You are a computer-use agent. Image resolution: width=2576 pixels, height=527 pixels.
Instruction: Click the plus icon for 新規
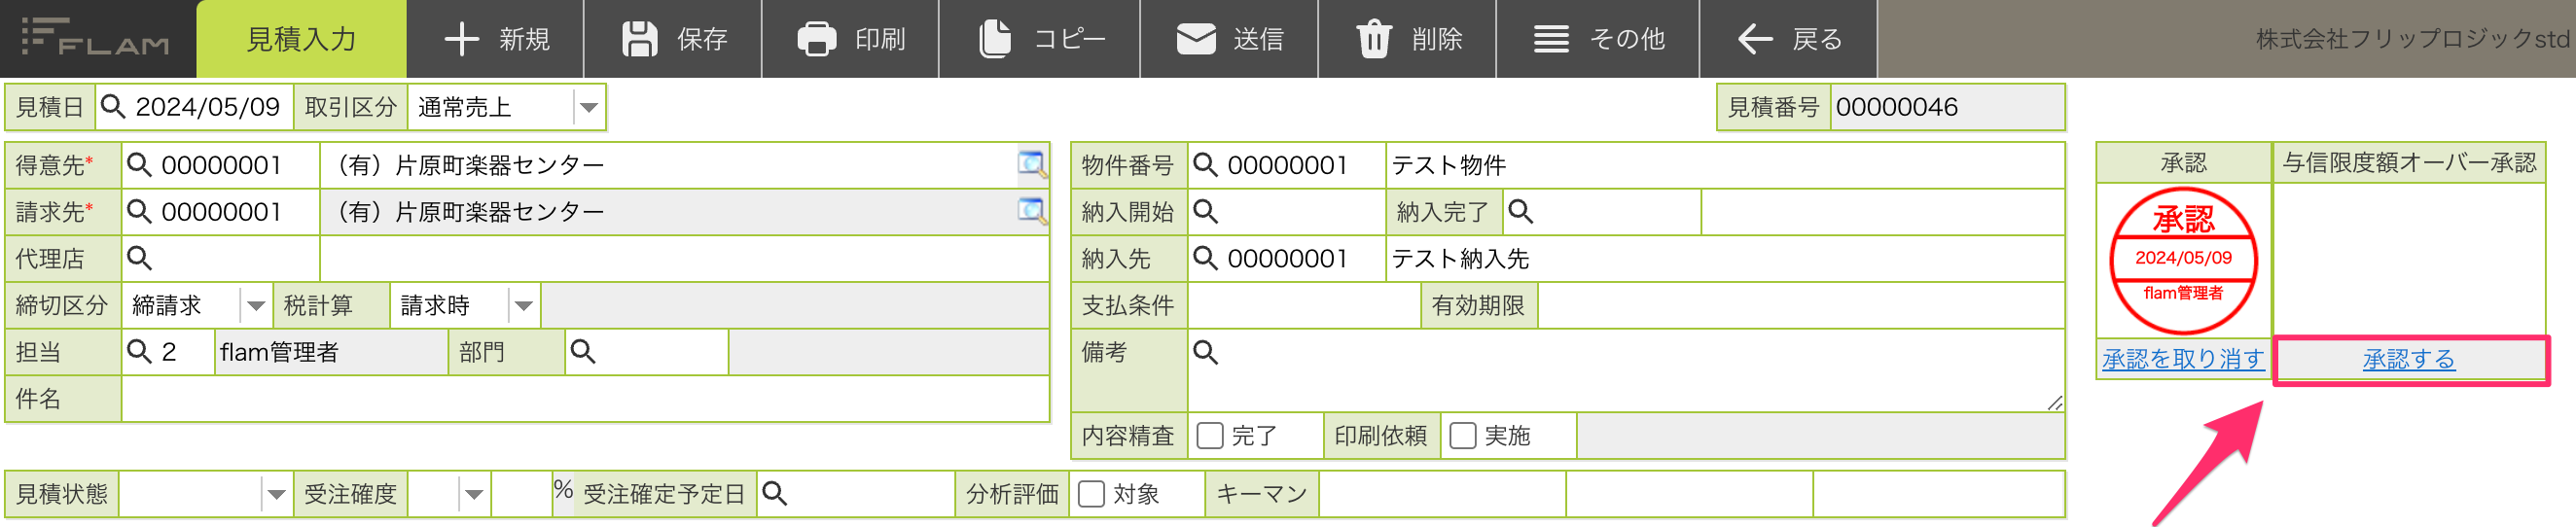tap(461, 39)
